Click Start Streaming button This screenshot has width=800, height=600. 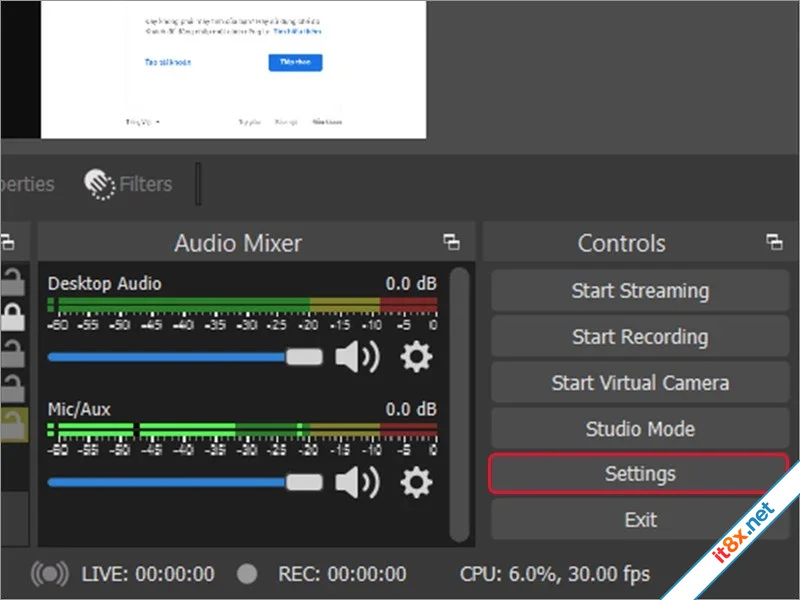[x=640, y=291]
